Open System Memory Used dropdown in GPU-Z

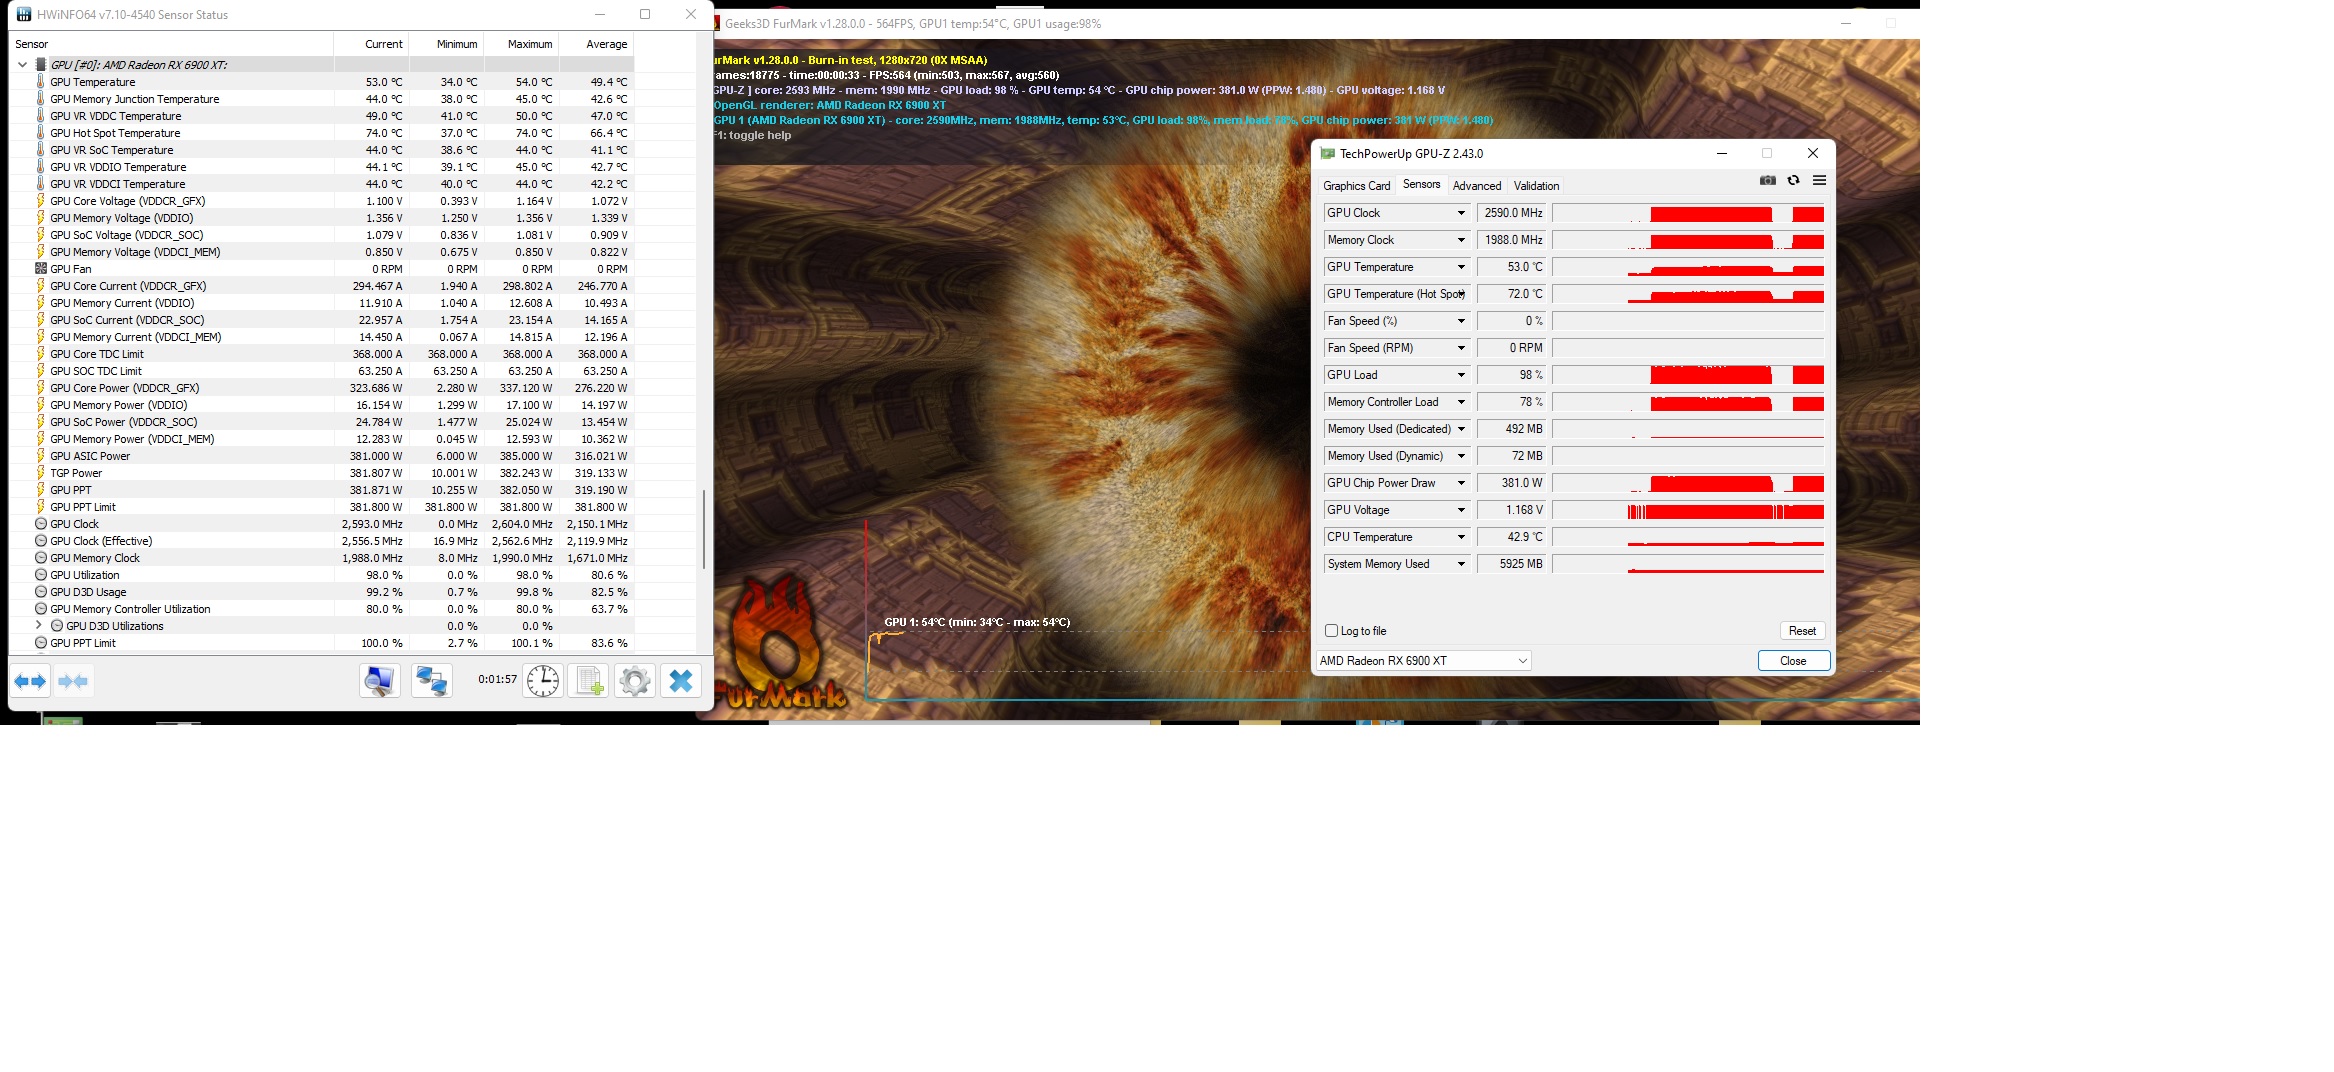pos(1461,564)
